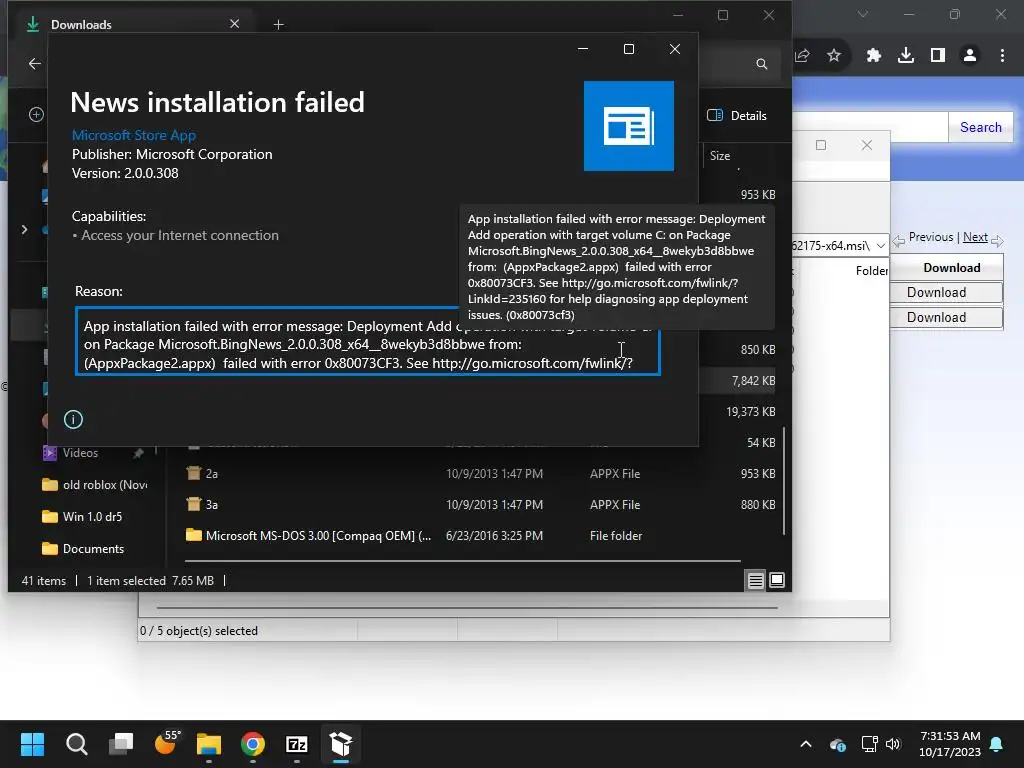The image size is (1024, 768).
Task: Switch to details list view
Action: pyautogui.click(x=756, y=580)
